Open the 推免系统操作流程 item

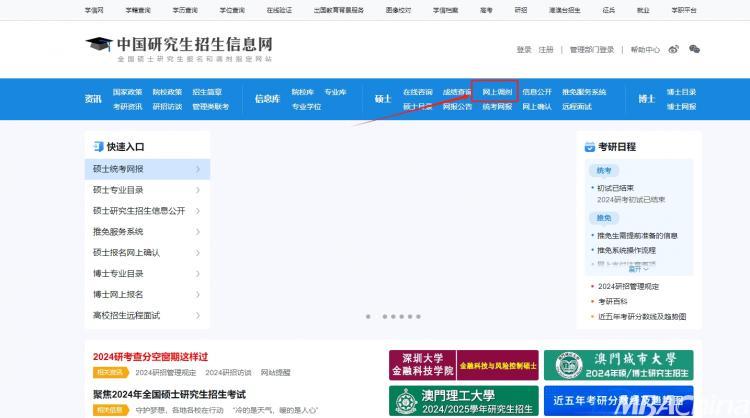point(626,250)
